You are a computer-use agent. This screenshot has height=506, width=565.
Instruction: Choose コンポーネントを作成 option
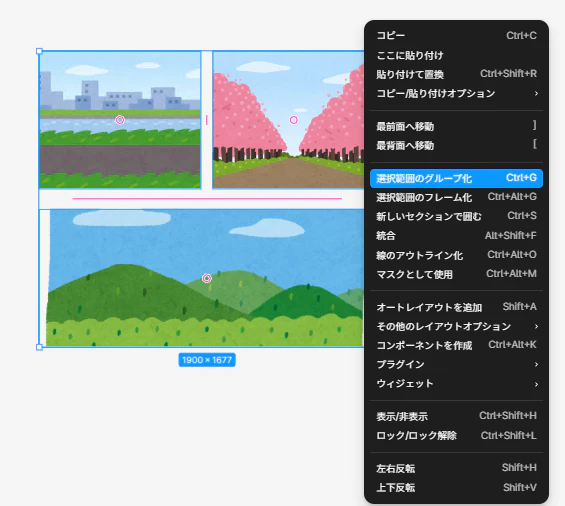(x=456, y=345)
